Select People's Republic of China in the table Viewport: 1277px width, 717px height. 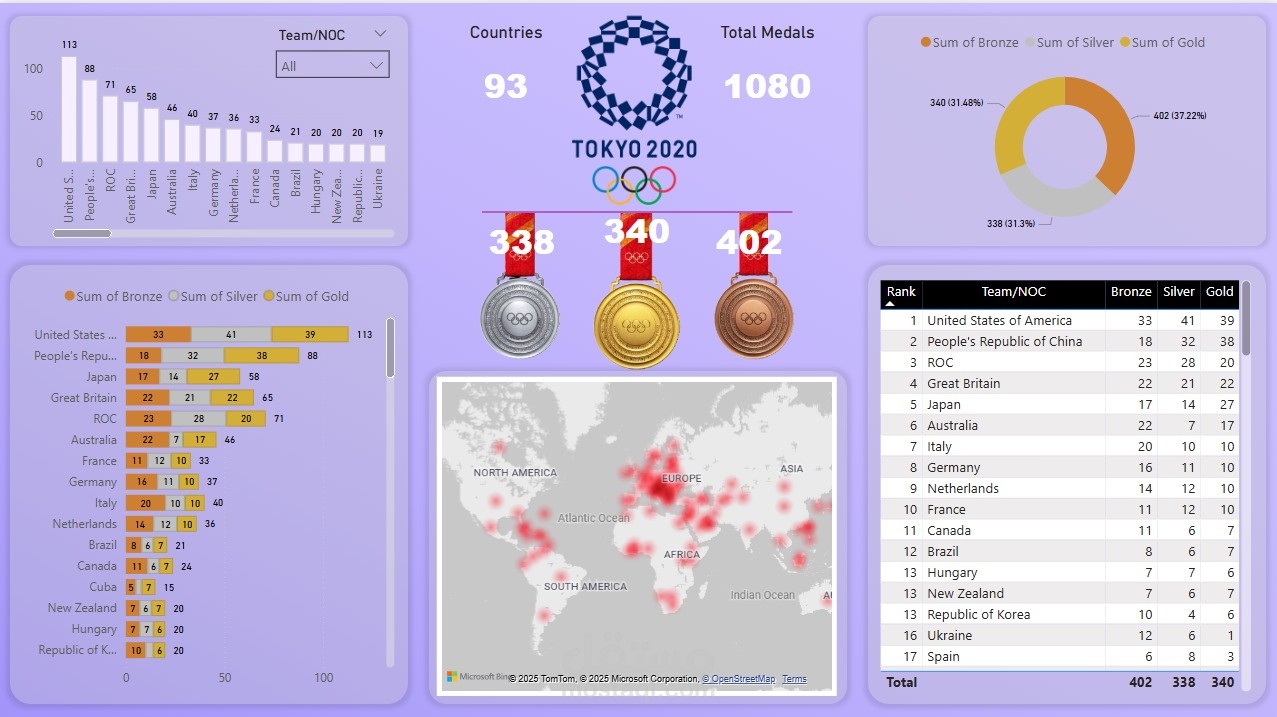[1059, 341]
